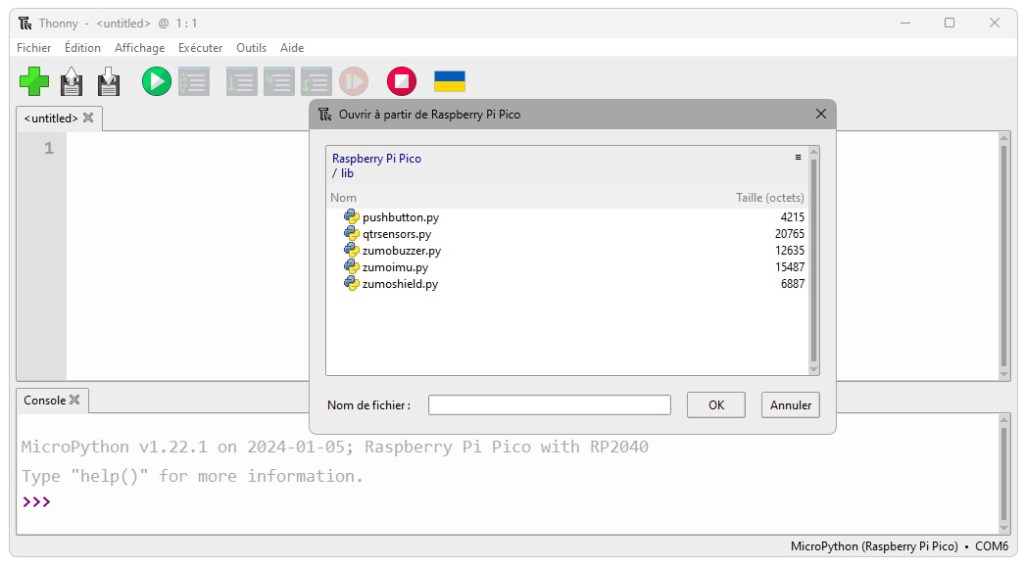Open the Fichier menu
Image resolution: width=1024 pixels, height=567 pixels.
(34, 48)
